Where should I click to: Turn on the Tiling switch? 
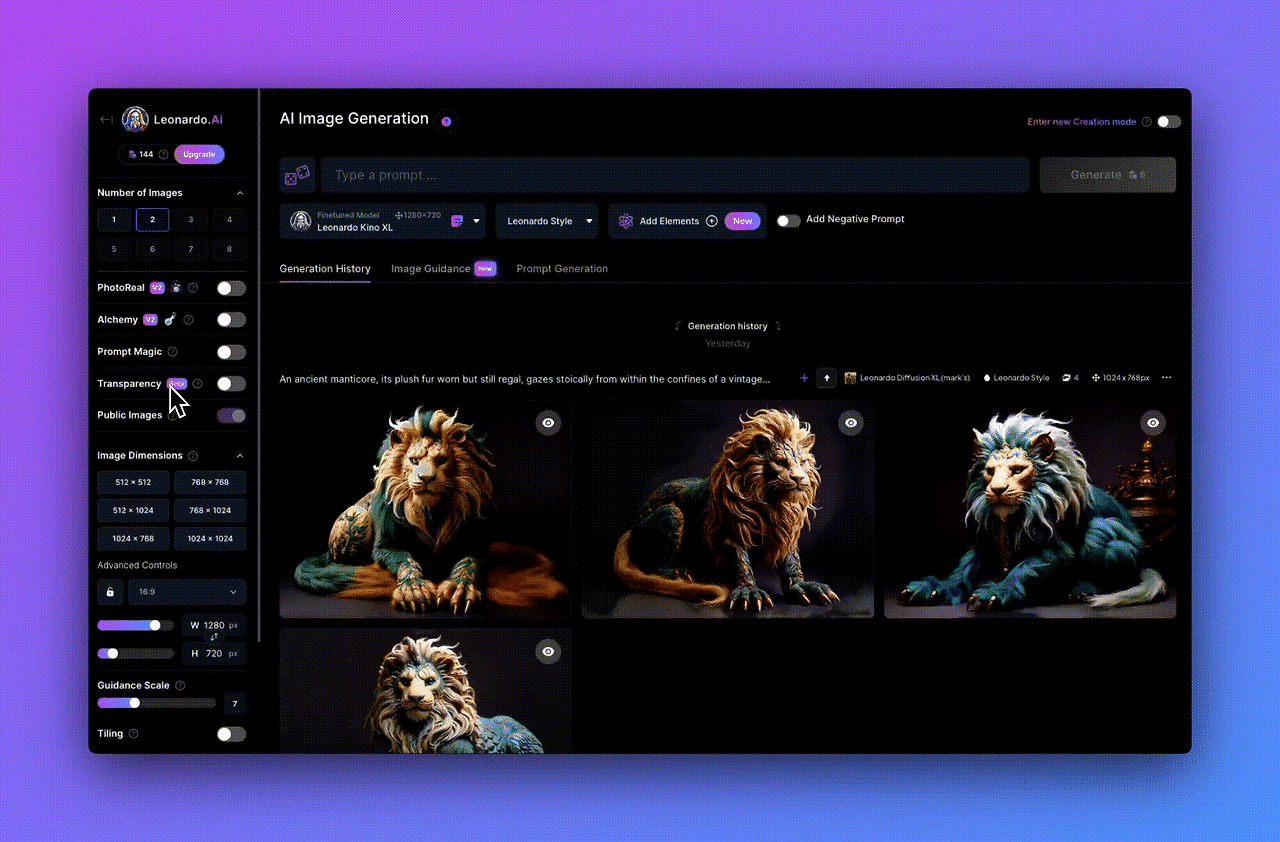[x=231, y=734]
